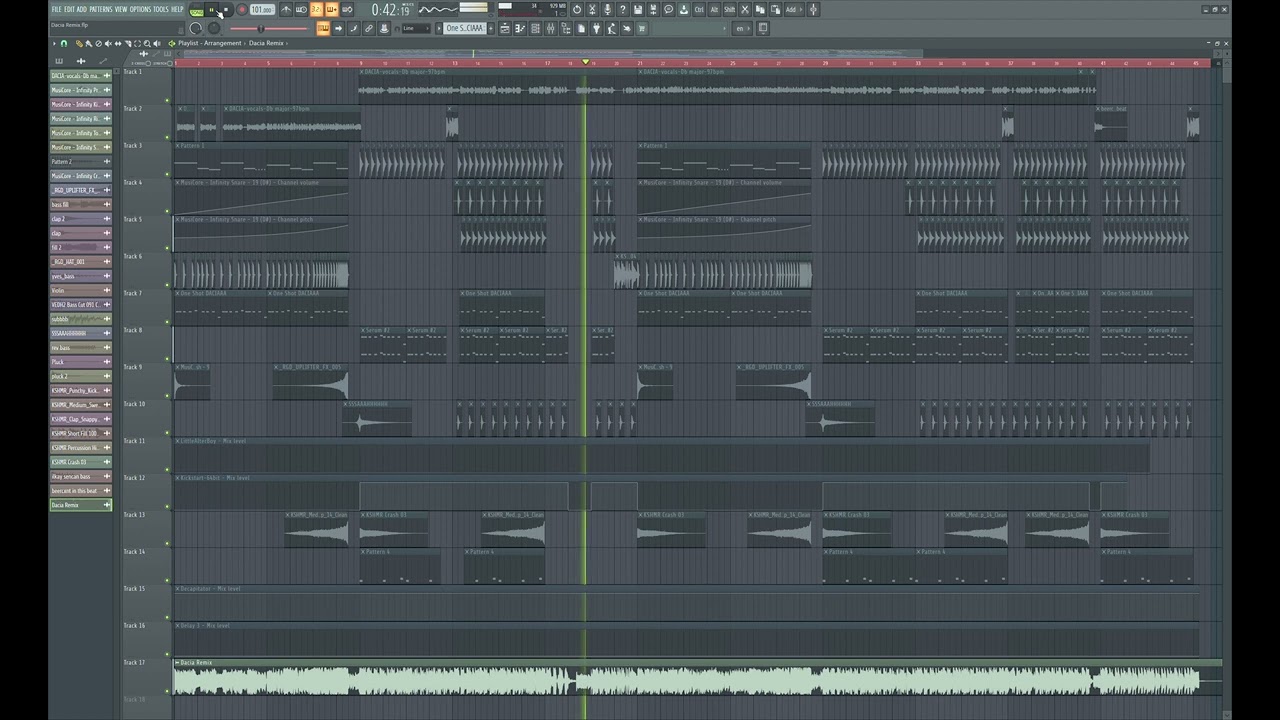Open the OPTIONS menu
Image resolution: width=1280 pixels, height=720 pixels.
click(140, 9)
